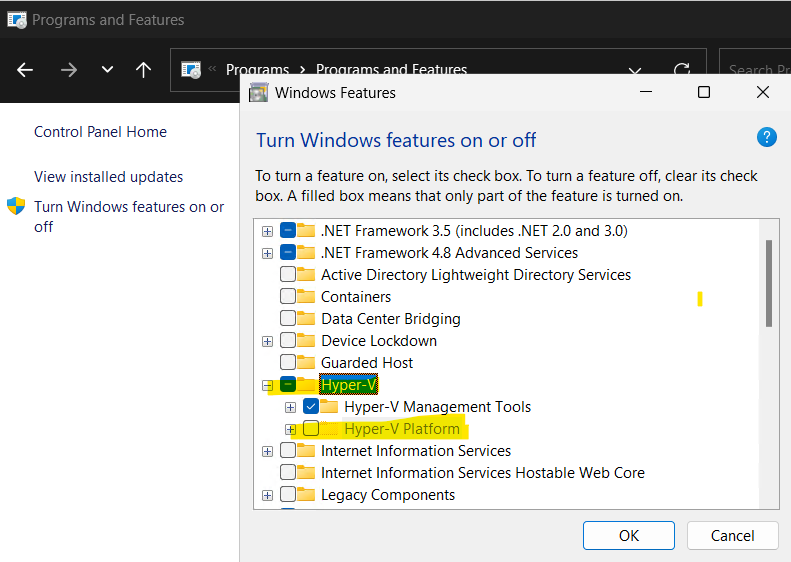Click folder icon of Device Lockdown
The width and height of the screenshot is (791, 562).
306,341
